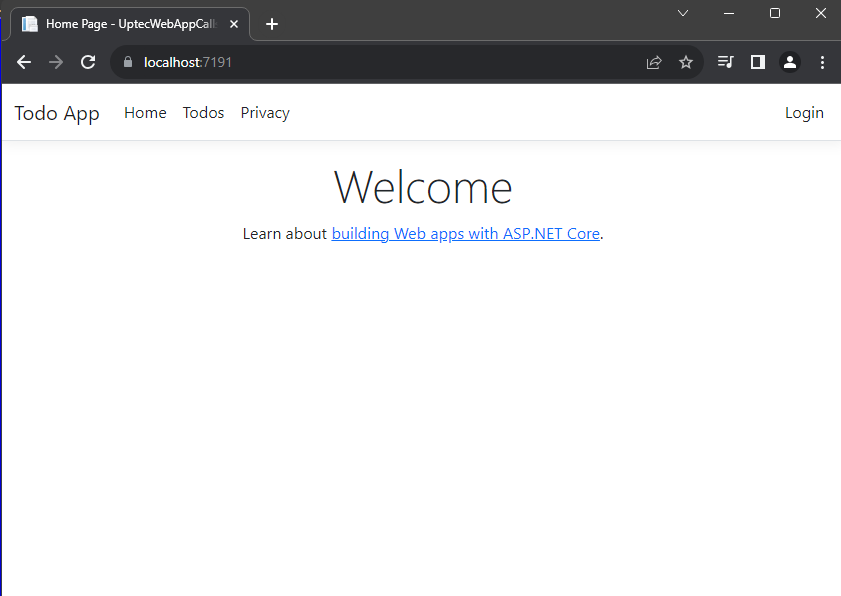Share this page using the share icon
This screenshot has height=596, width=841.
[x=654, y=62]
